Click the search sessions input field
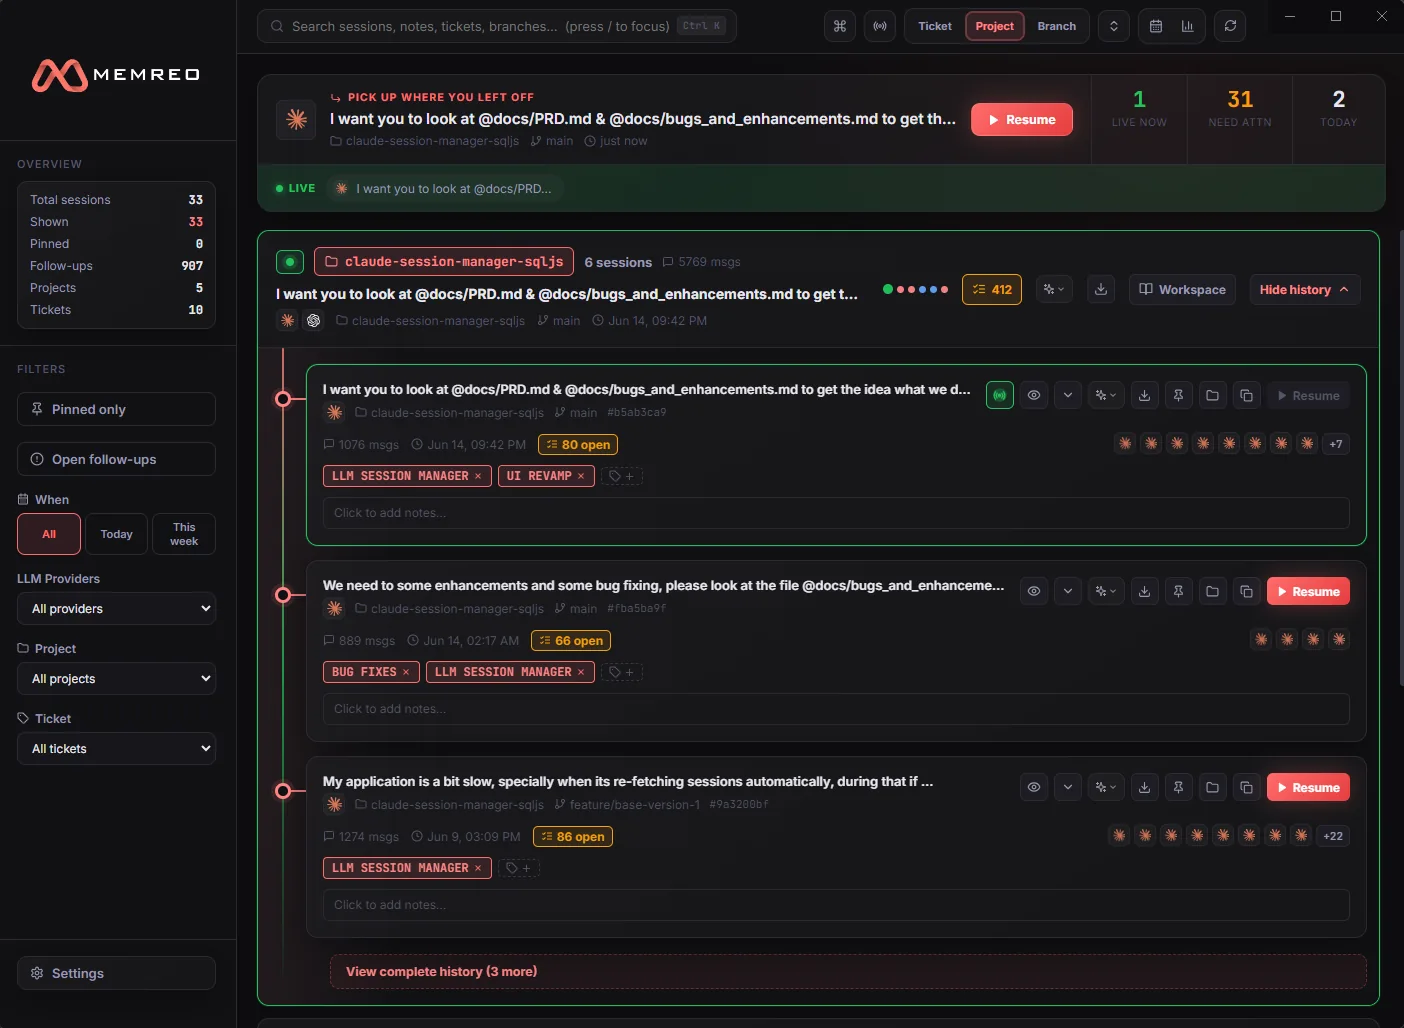The height and width of the screenshot is (1028, 1404). pos(497,26)
